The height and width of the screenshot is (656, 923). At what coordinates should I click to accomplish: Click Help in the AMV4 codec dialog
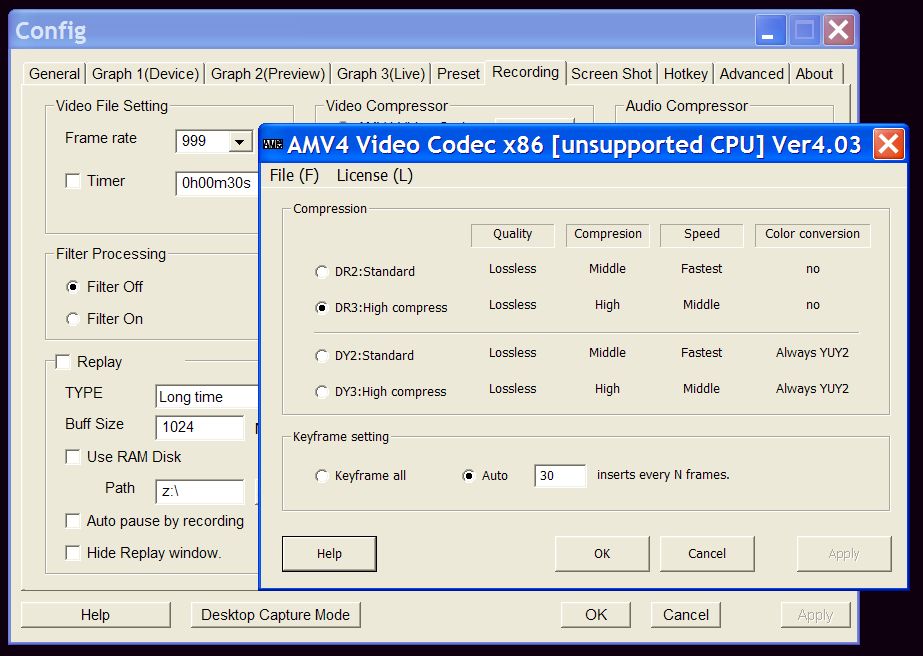329,554
